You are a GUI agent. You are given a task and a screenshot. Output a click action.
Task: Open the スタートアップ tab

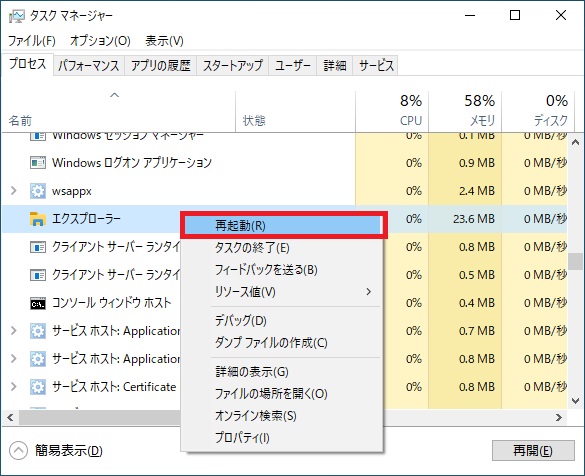233,66
